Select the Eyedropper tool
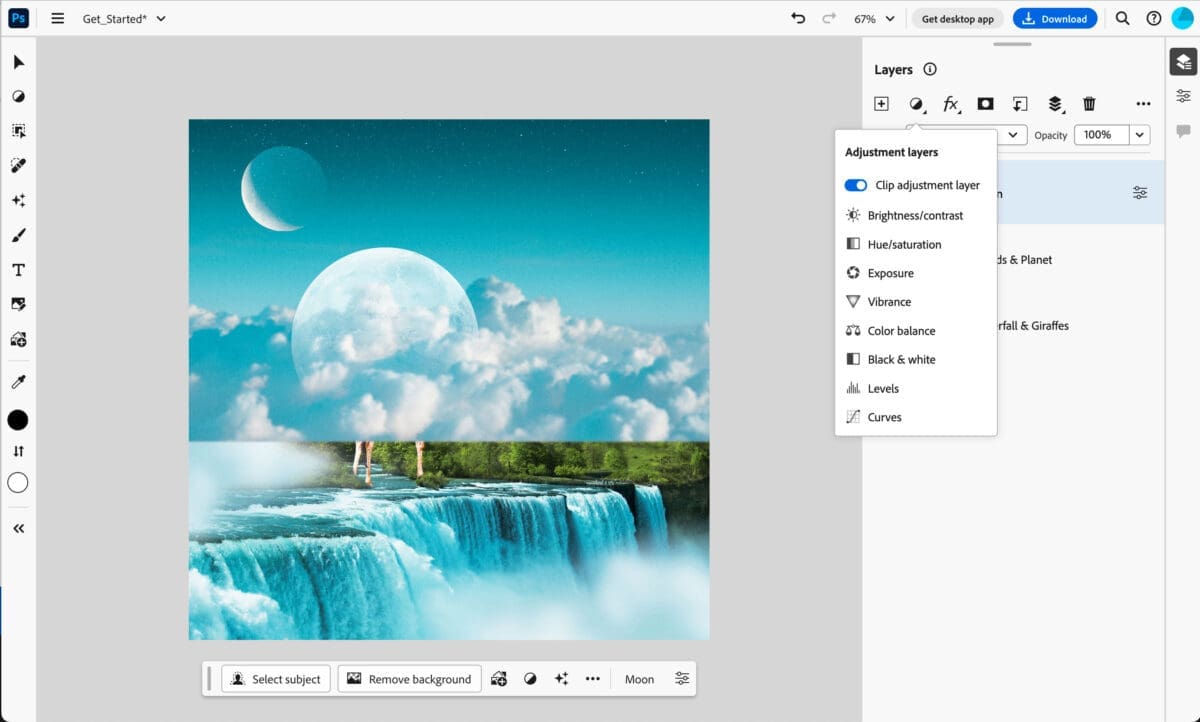This screenshot has height=722, width=1200. (18, 382)
